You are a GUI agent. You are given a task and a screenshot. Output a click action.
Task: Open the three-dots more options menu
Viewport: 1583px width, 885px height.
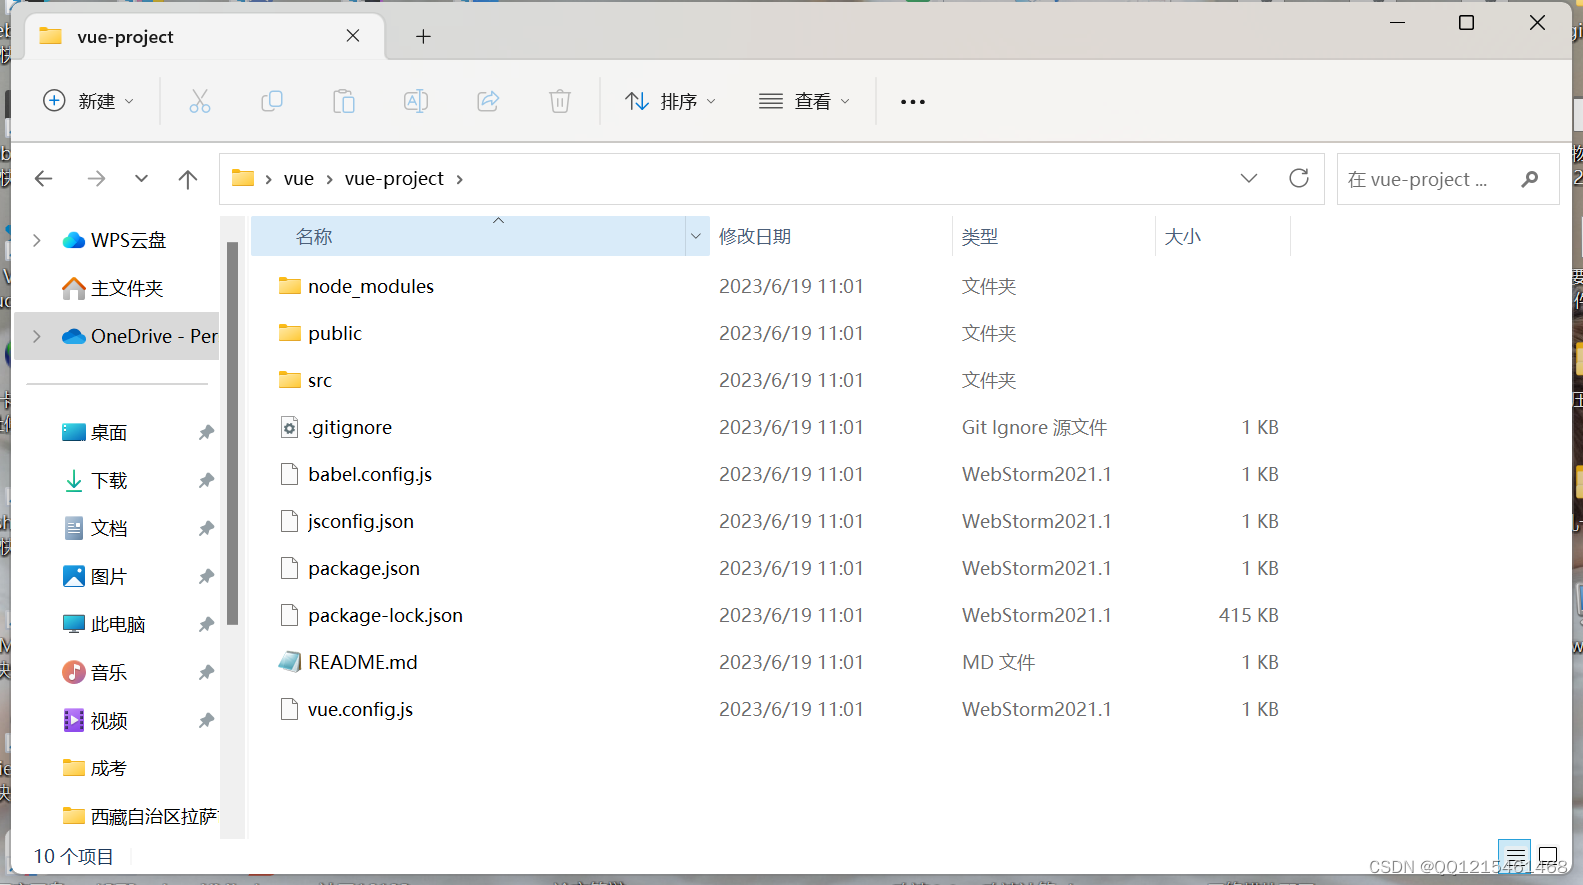tap(913, 101)
